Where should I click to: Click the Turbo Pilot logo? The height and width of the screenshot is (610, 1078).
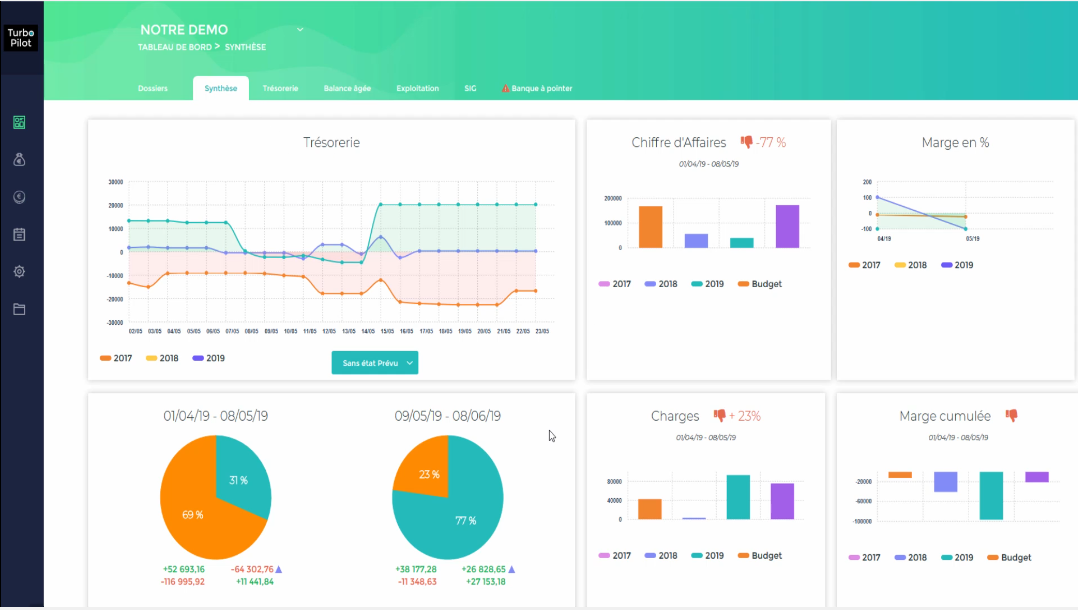tap(21, 38)
